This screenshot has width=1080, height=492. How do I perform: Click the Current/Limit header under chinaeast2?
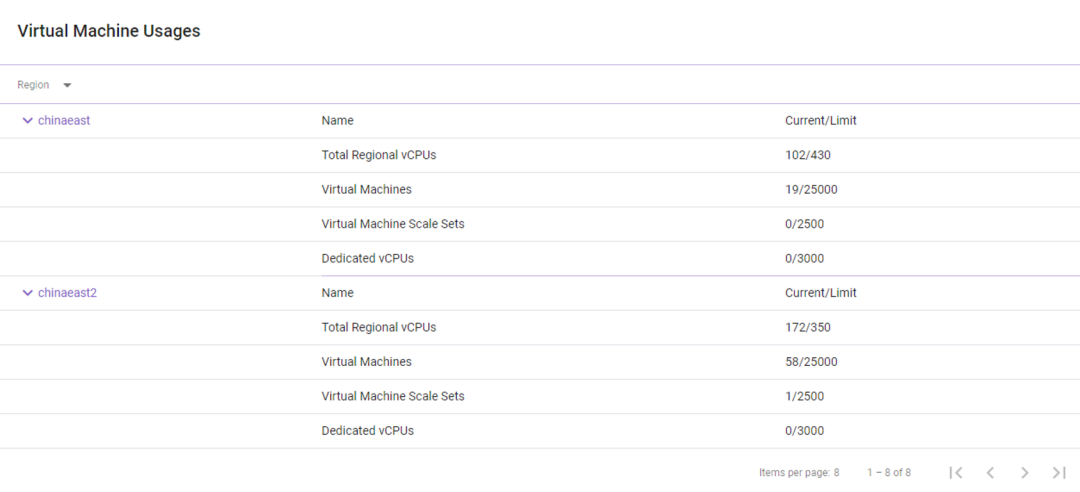[x=820, y=293]
